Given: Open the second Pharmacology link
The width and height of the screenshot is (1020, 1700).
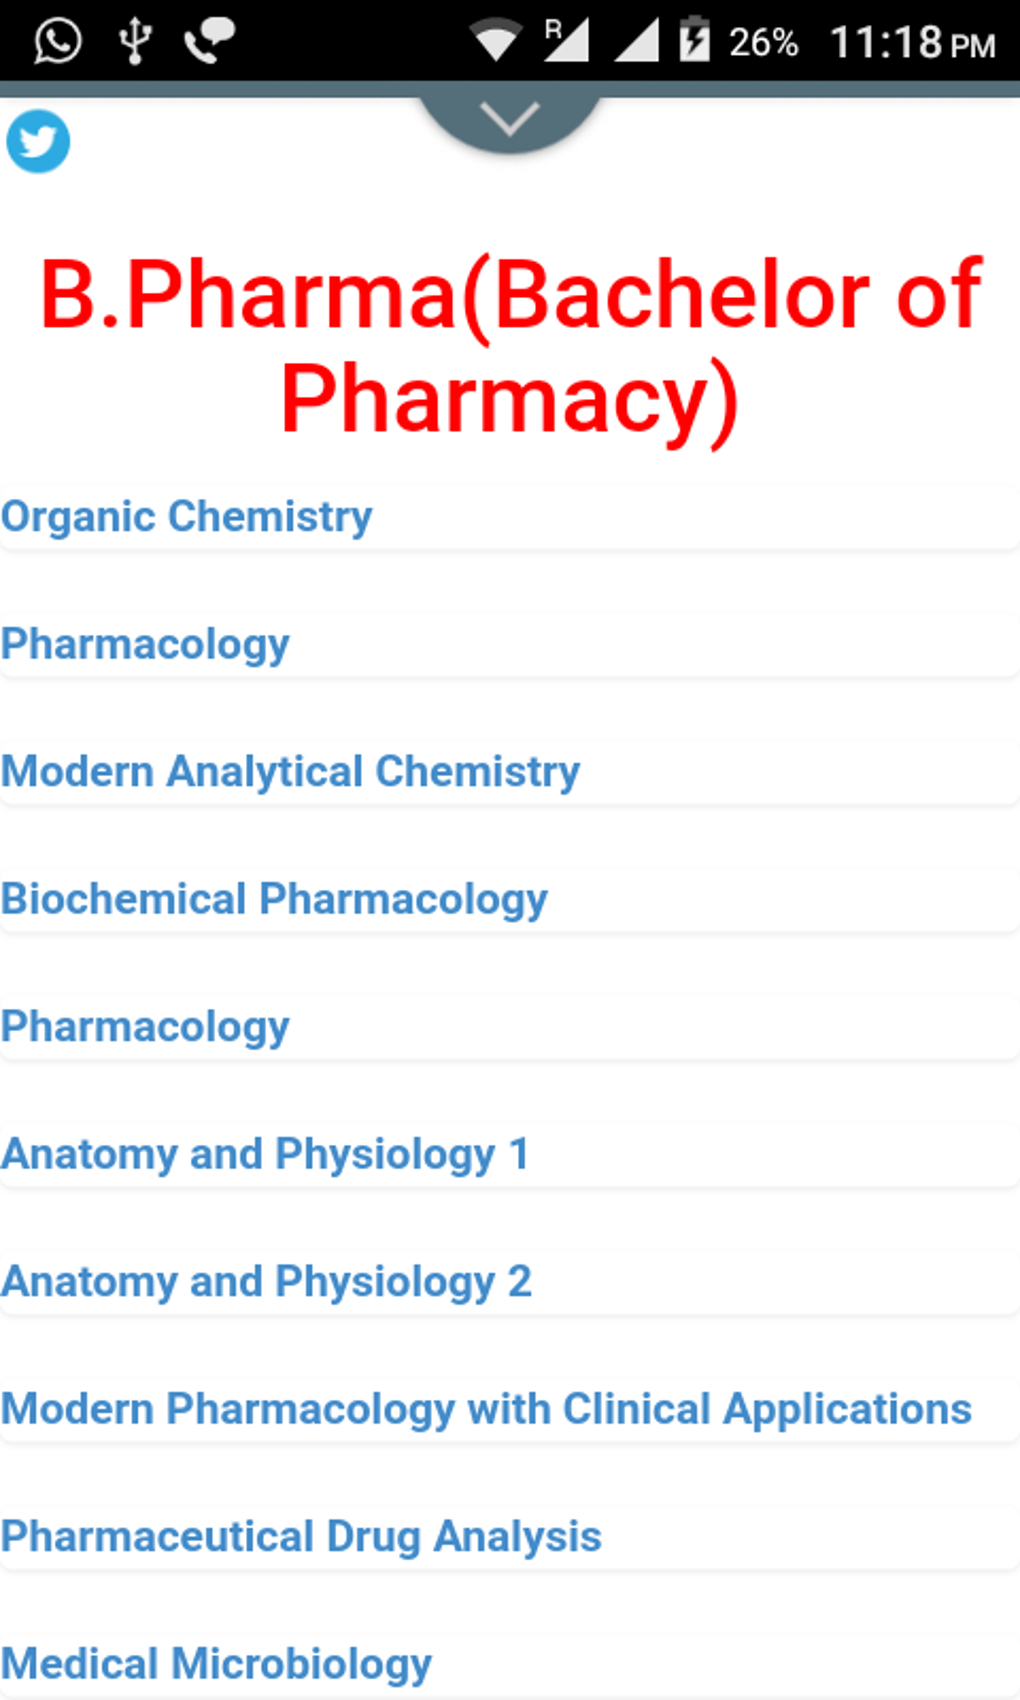Looking at the screenshot, I should pyautogui.click(x=146, y=1027).
